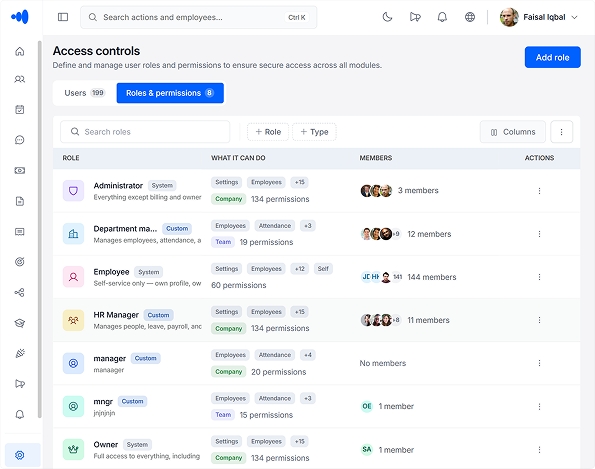Open actions menu for Administrator role

coord(539,190)
